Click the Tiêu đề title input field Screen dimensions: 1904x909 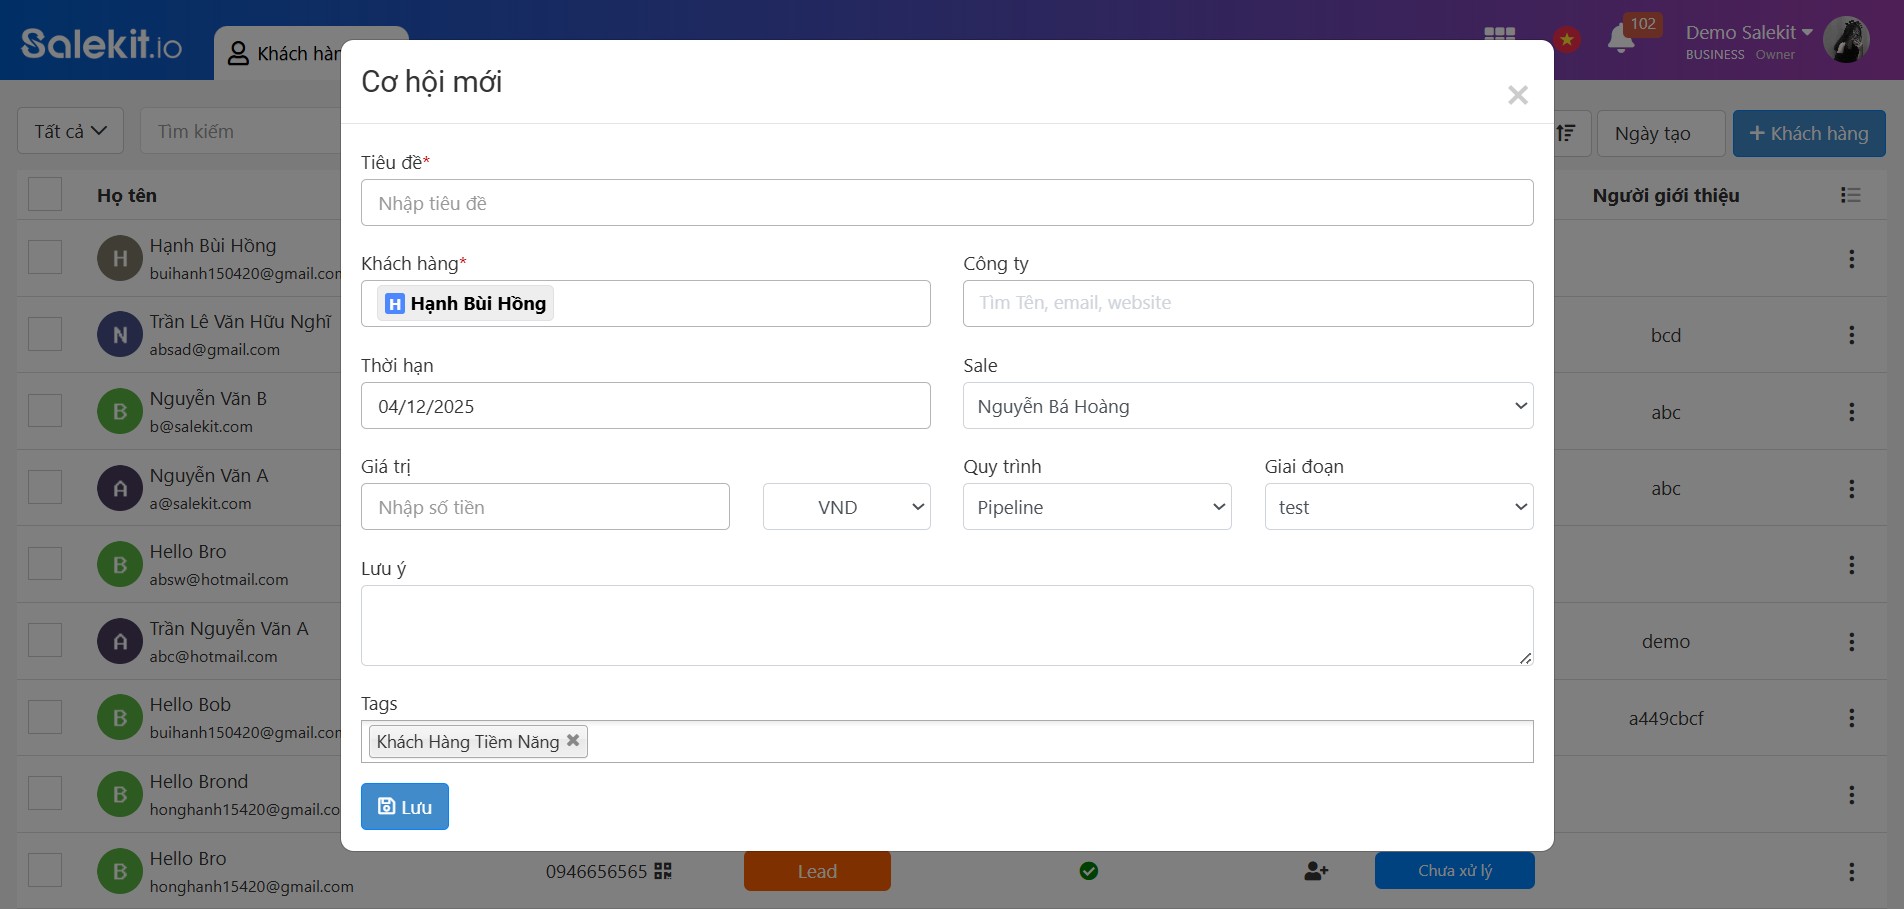pos(946,203)
